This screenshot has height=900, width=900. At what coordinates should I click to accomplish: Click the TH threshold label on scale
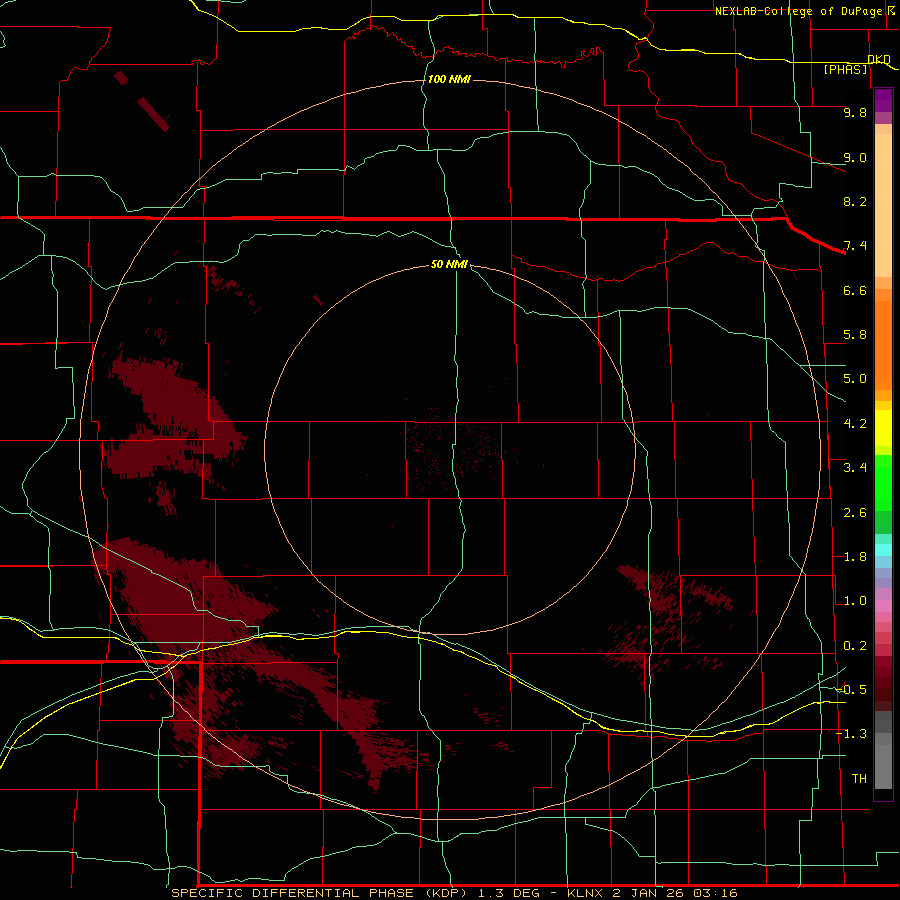point(859,779)
